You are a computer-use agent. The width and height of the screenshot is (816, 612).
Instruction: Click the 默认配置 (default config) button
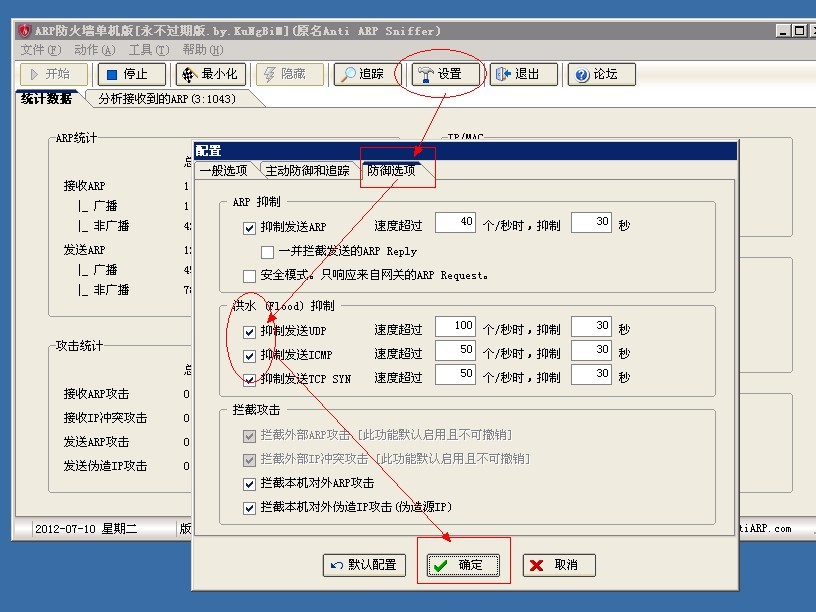pyautogui.click(x=364, y=565)
